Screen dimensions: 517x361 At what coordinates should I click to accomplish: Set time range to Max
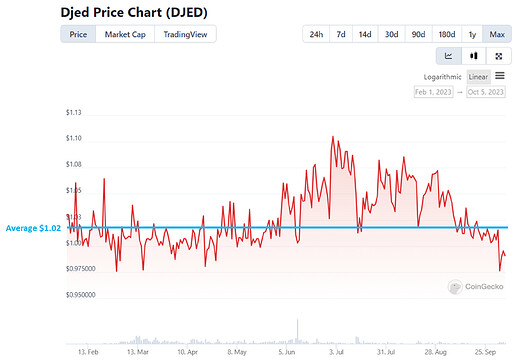coord(497,34)
